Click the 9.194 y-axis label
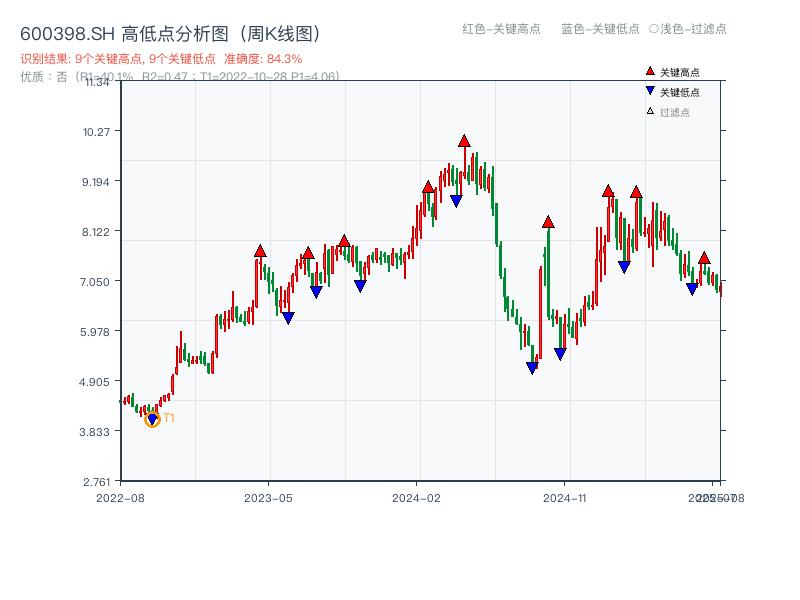The image size is (800, 600). click(96, 182)
